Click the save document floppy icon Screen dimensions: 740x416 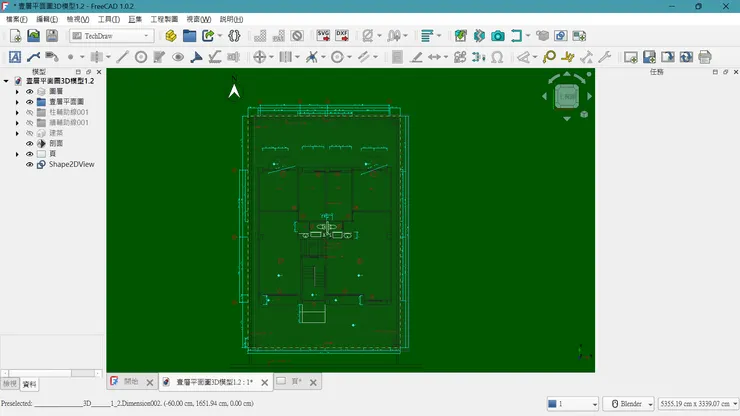(x=51, y=36)
